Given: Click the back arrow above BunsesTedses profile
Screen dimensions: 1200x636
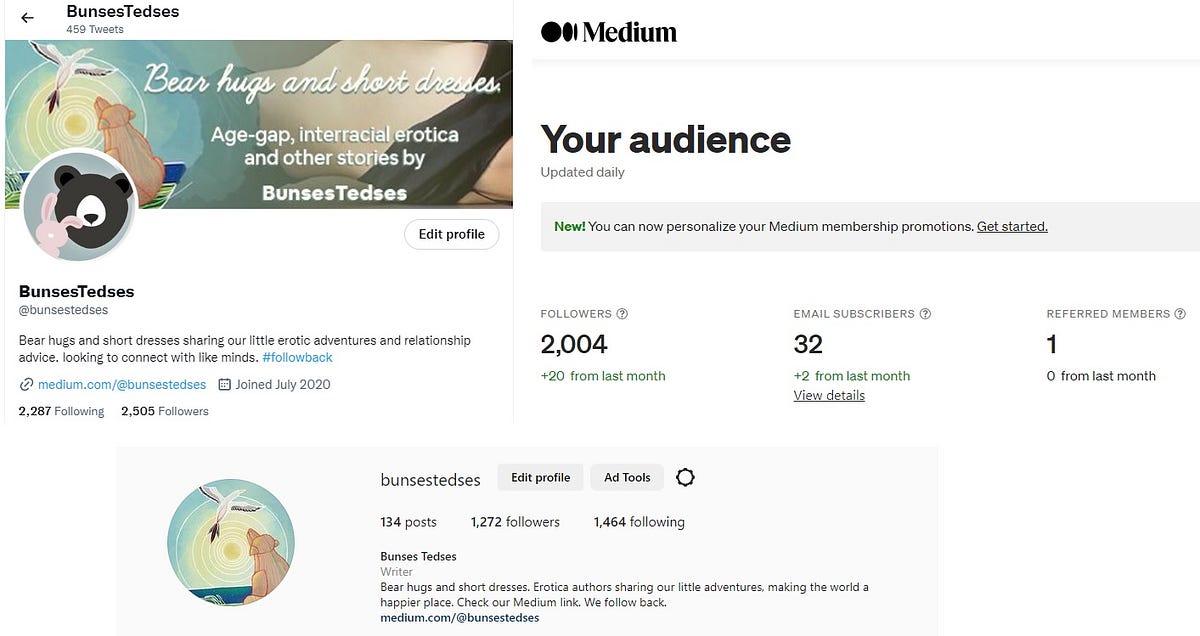Looking at the screenshot, I should tap(26, 17).
